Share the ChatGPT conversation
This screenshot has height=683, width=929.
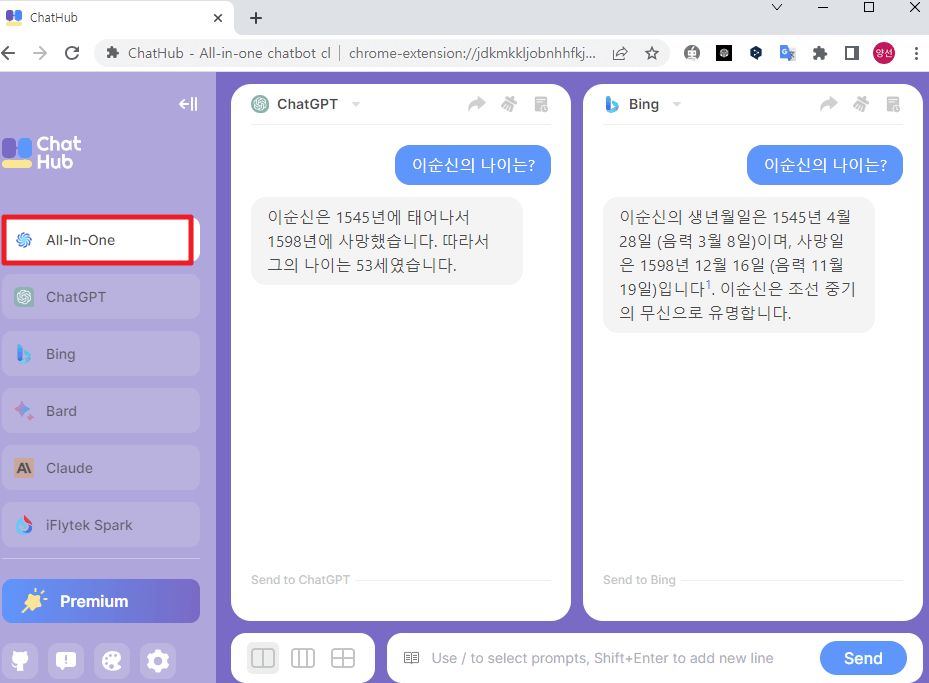tap(477, 104)
